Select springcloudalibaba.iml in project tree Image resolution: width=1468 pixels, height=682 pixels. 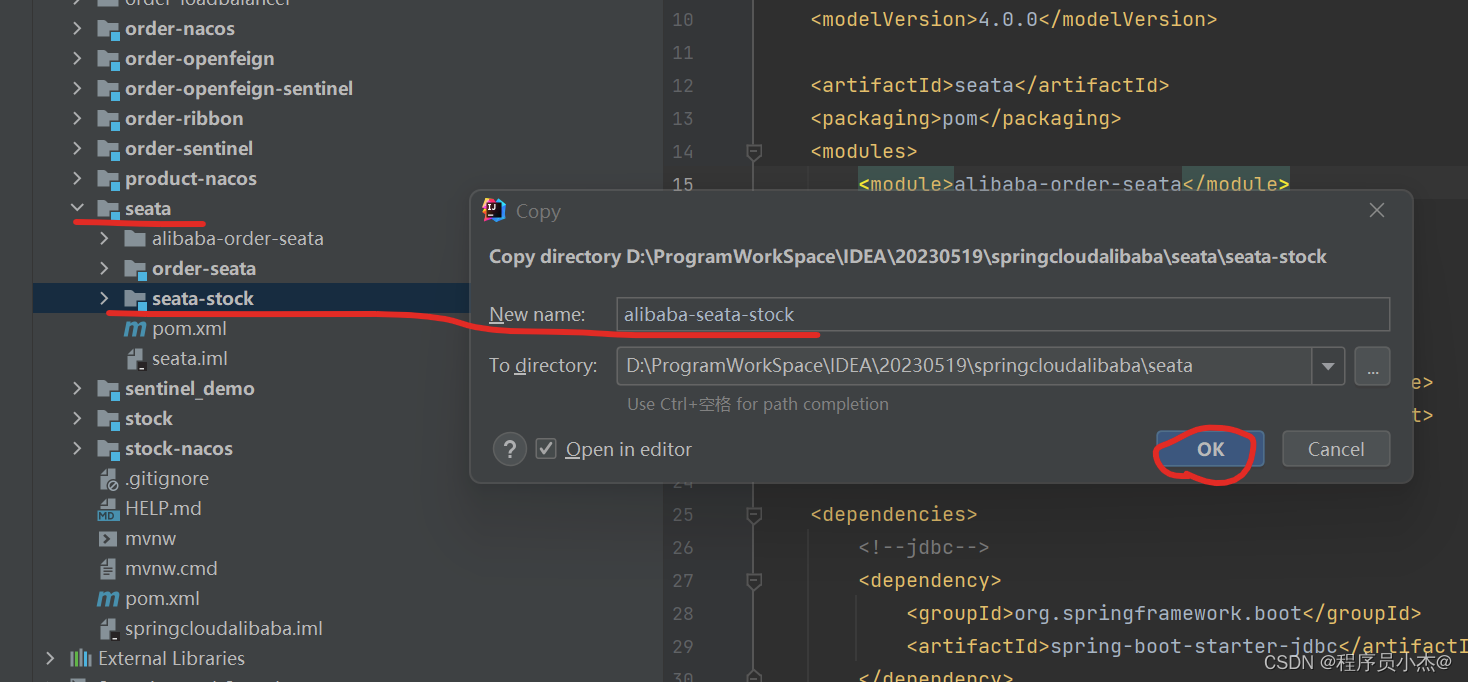tap(224, 629)
